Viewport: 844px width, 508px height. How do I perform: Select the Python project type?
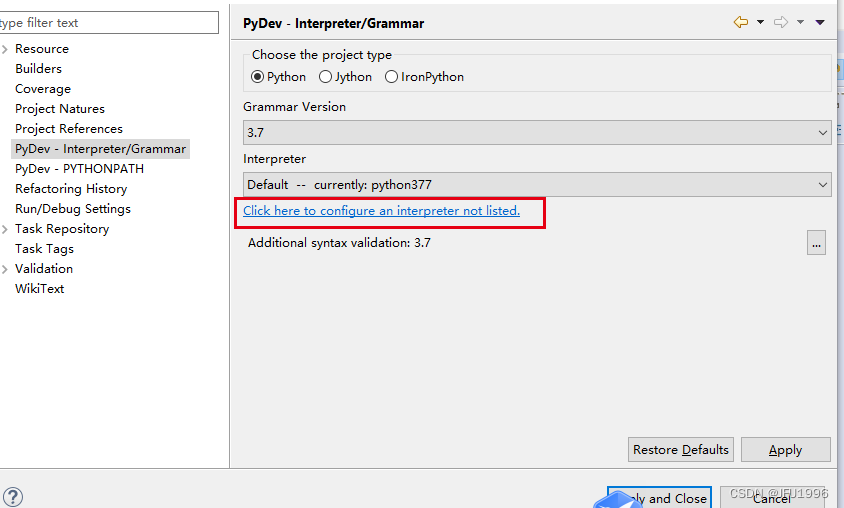[278, 77]
